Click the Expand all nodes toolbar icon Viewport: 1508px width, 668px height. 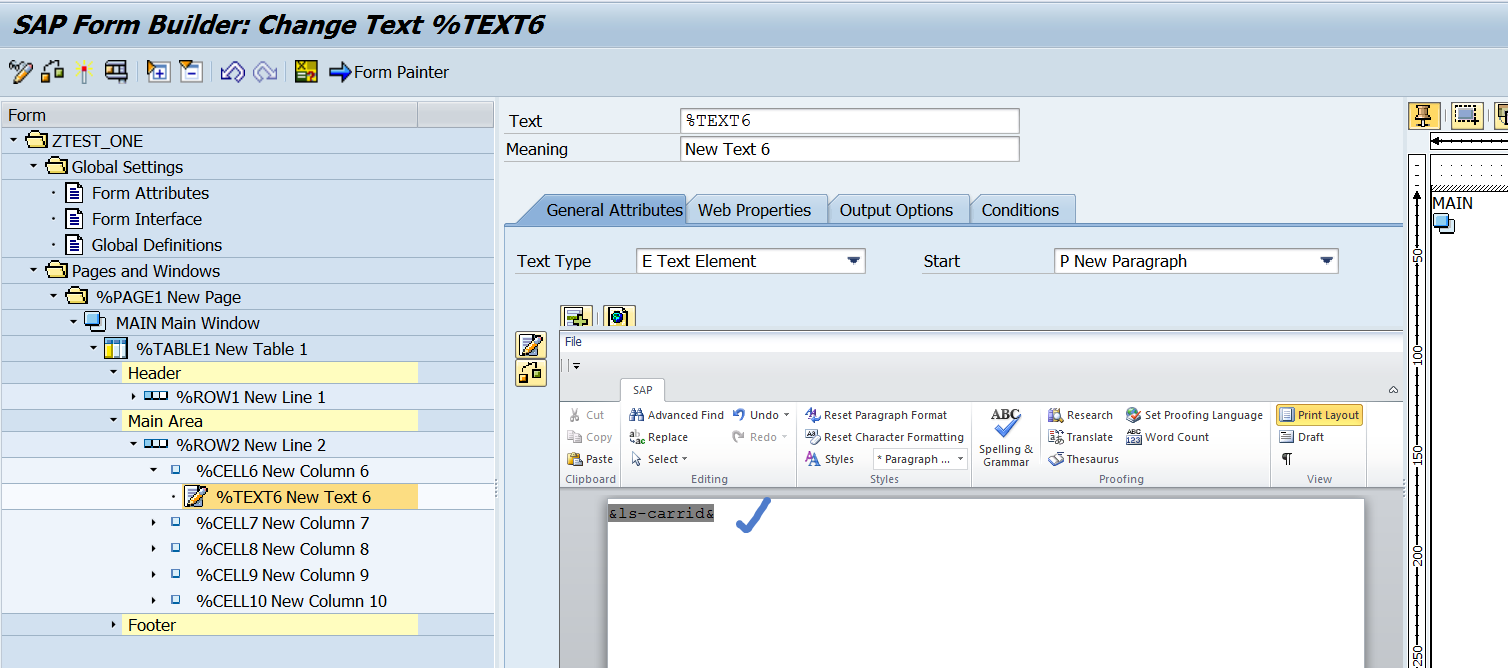(x=157, y=72)
